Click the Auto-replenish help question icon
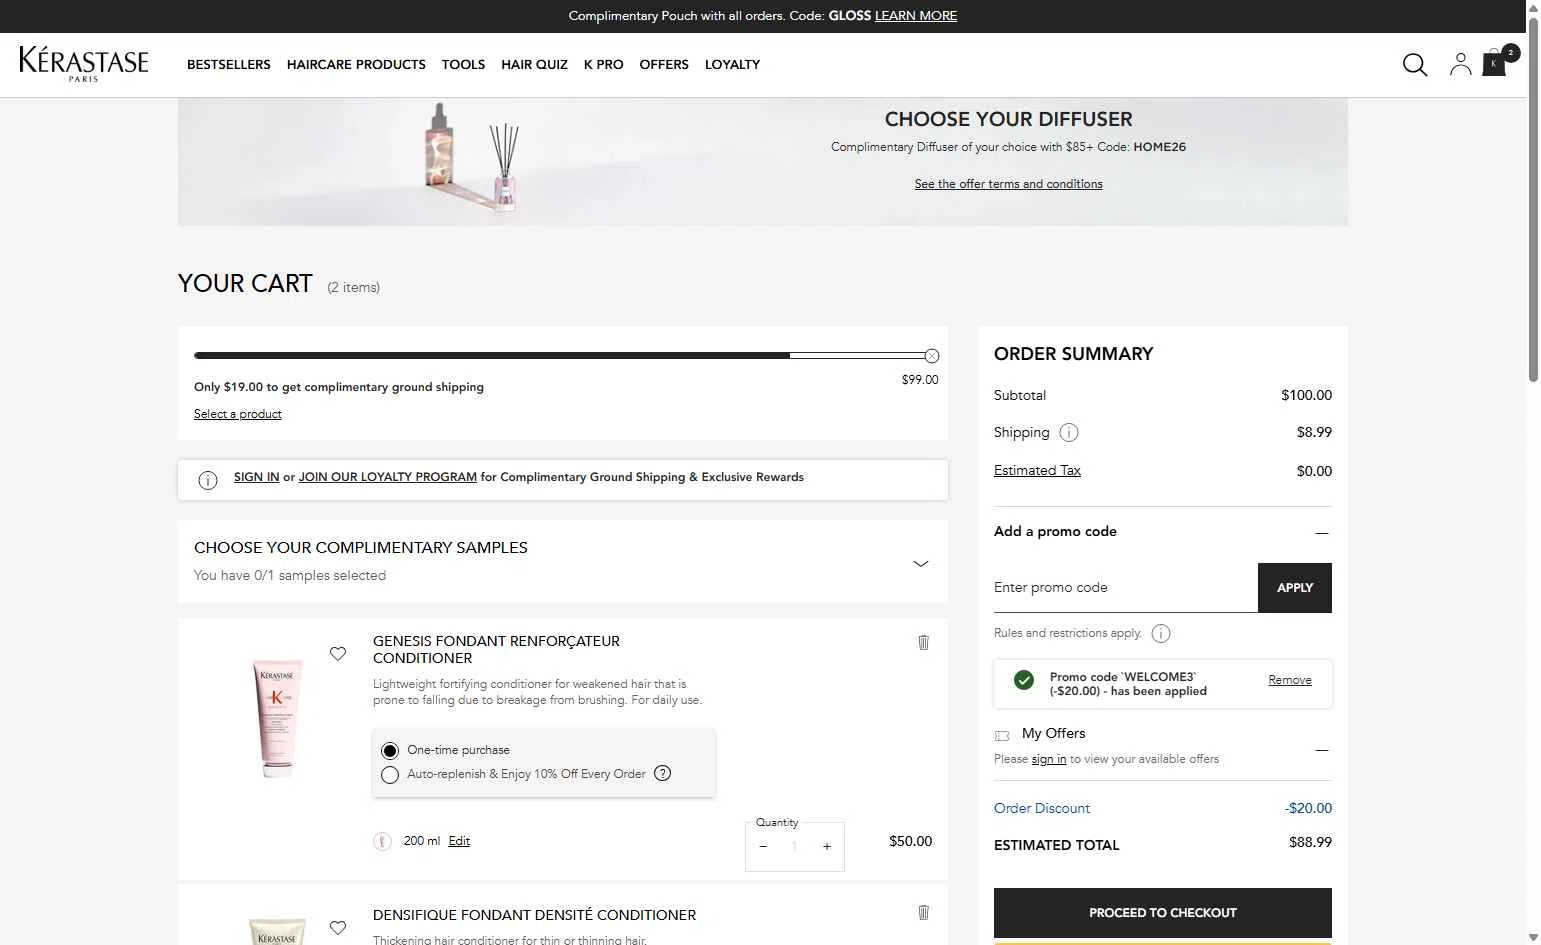Viewport: 1541px width, 945px height. [662, 773]
